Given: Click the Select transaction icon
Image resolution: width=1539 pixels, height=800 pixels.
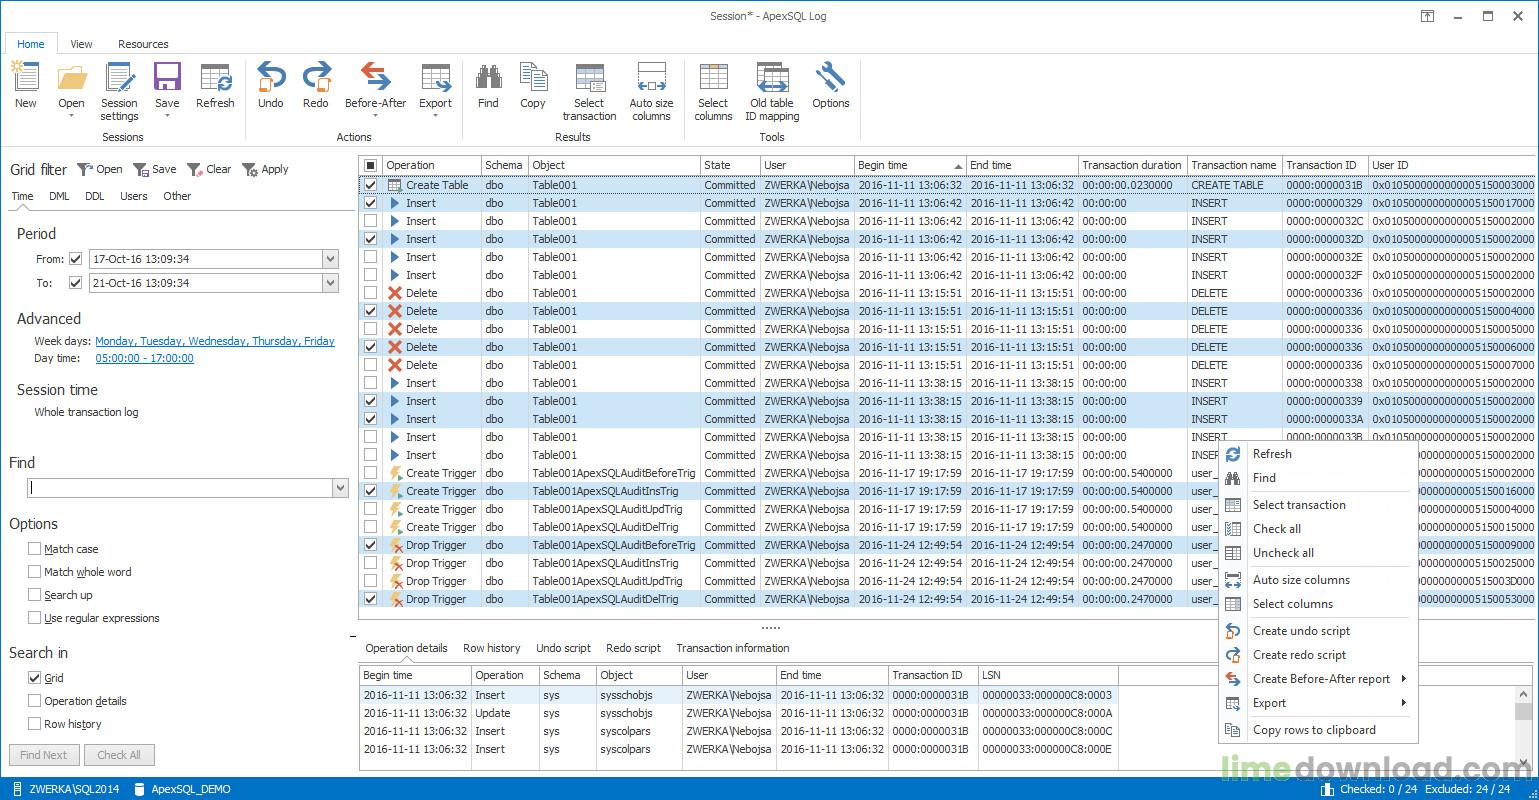Looking at the screenshot, I should pyautogui.click(x=590, y=90).
